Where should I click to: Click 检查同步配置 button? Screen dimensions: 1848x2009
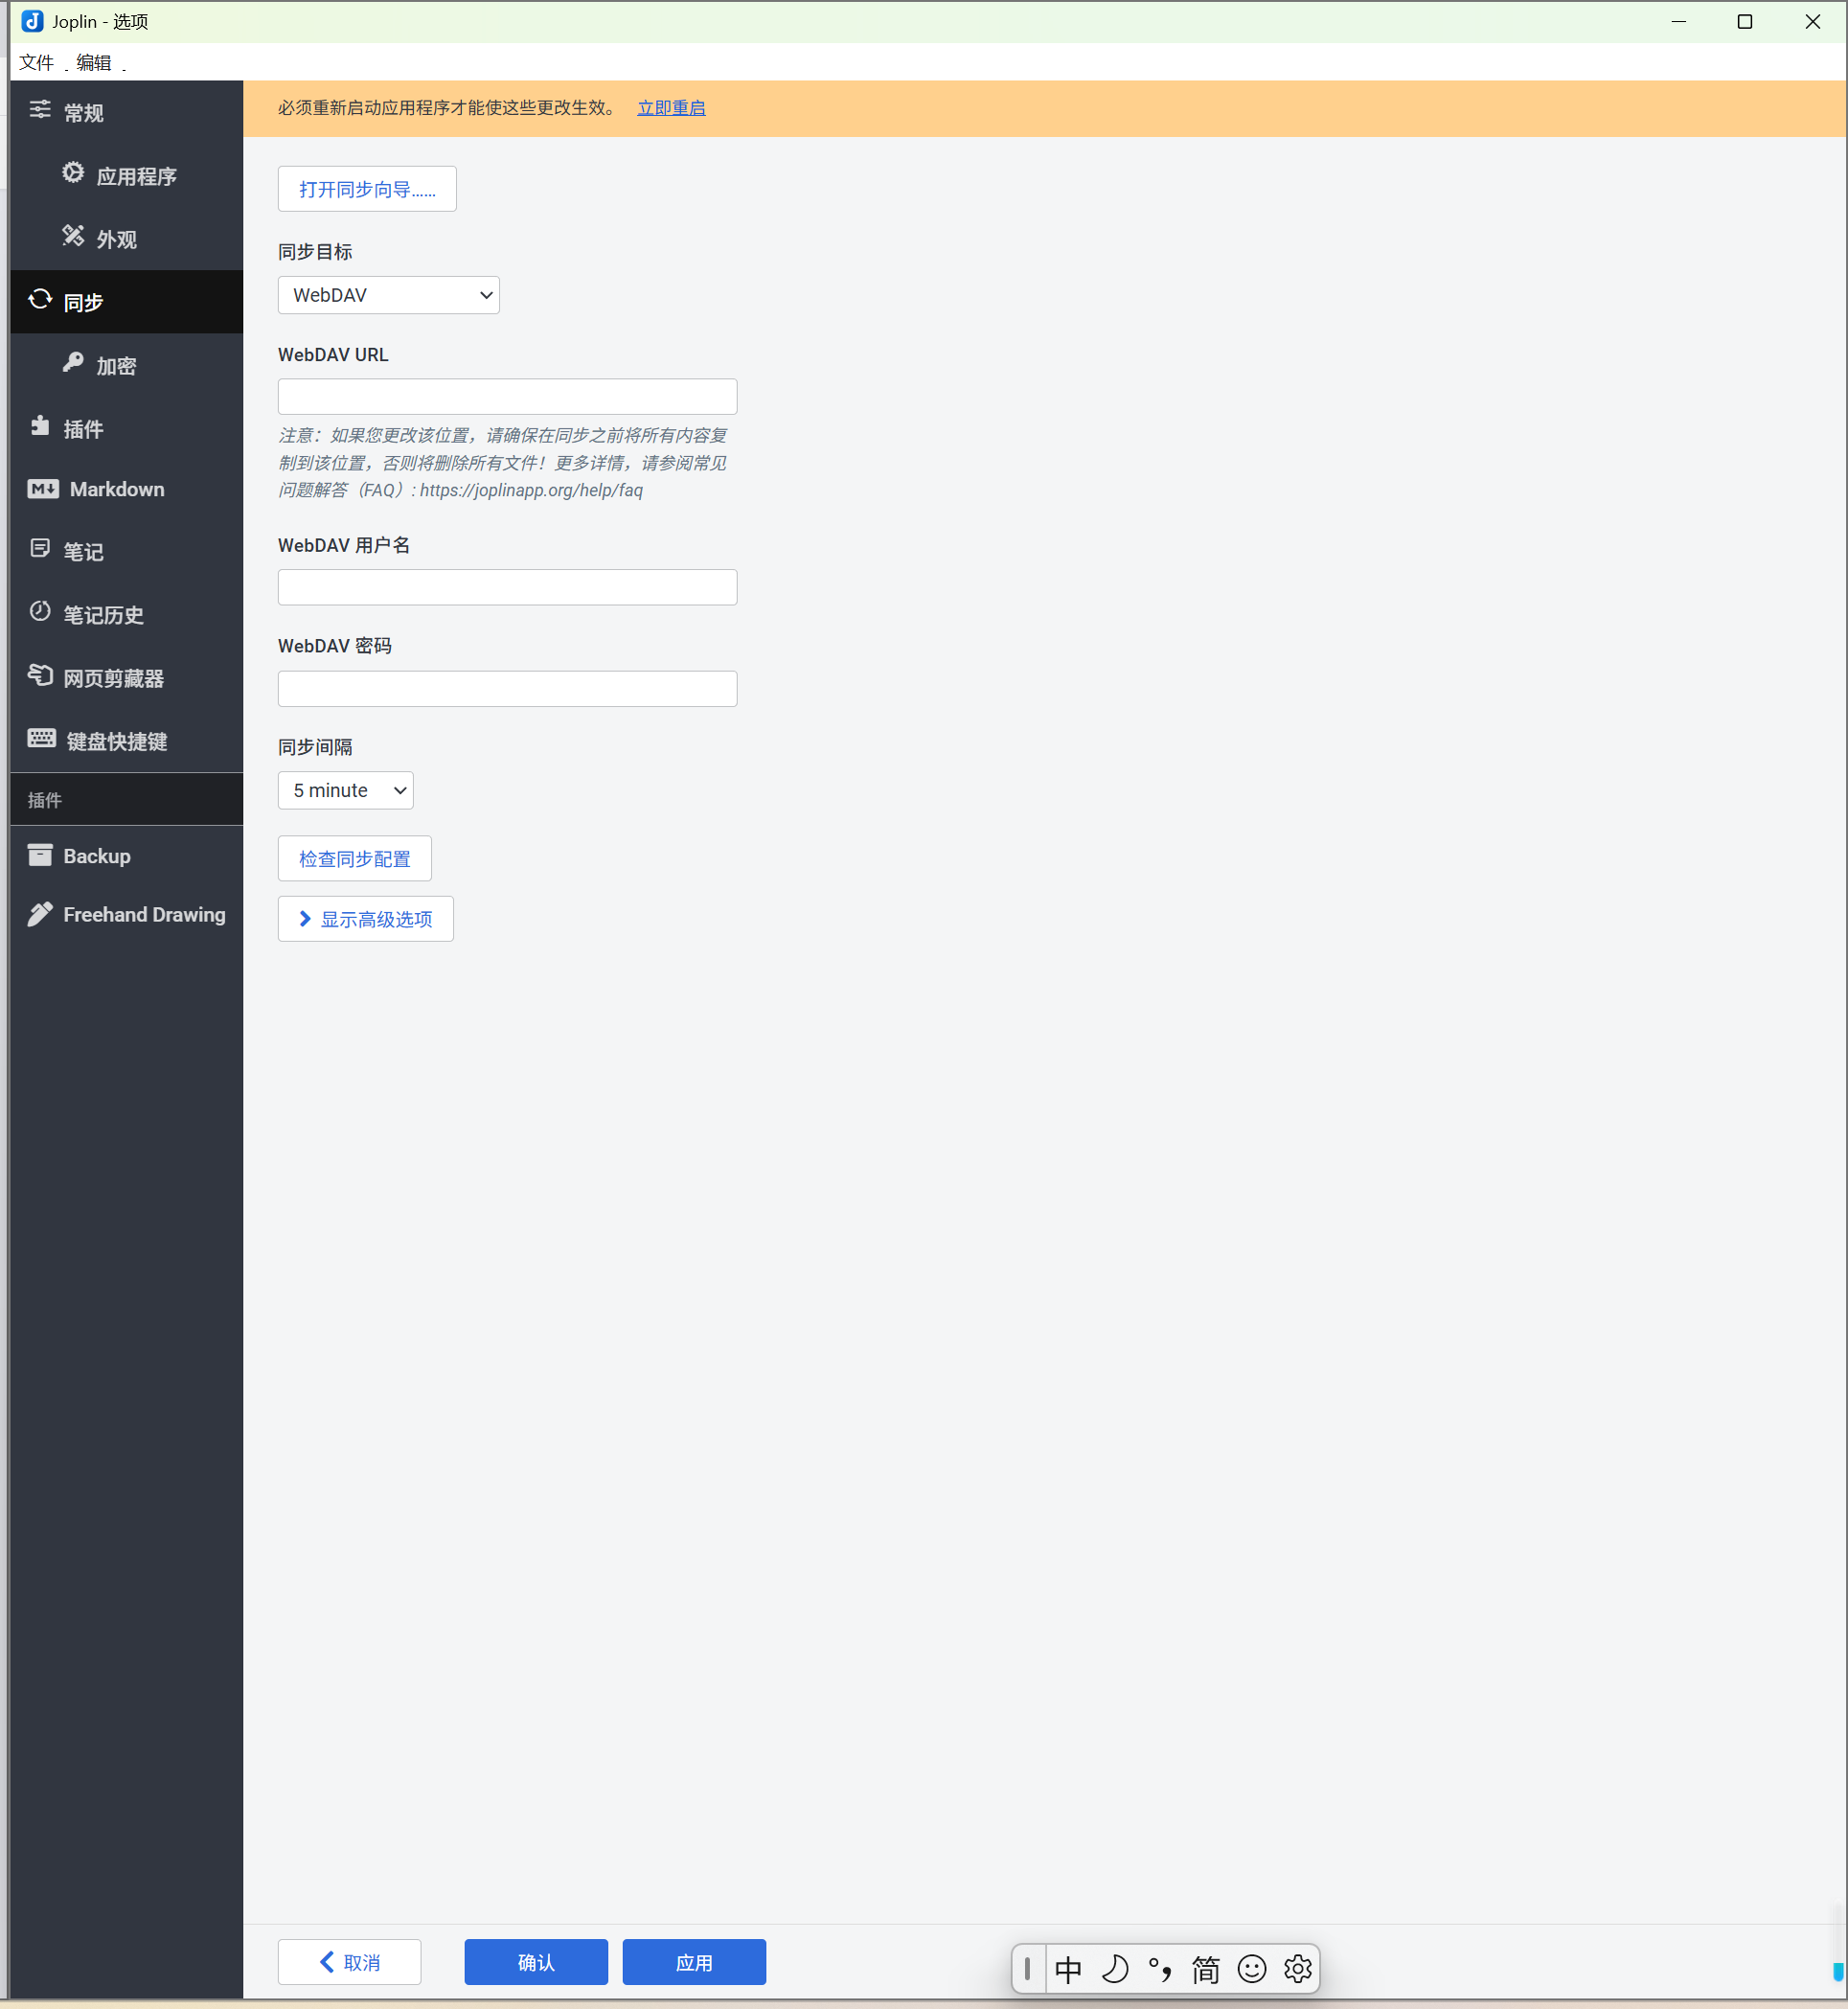tap(355, 859)
